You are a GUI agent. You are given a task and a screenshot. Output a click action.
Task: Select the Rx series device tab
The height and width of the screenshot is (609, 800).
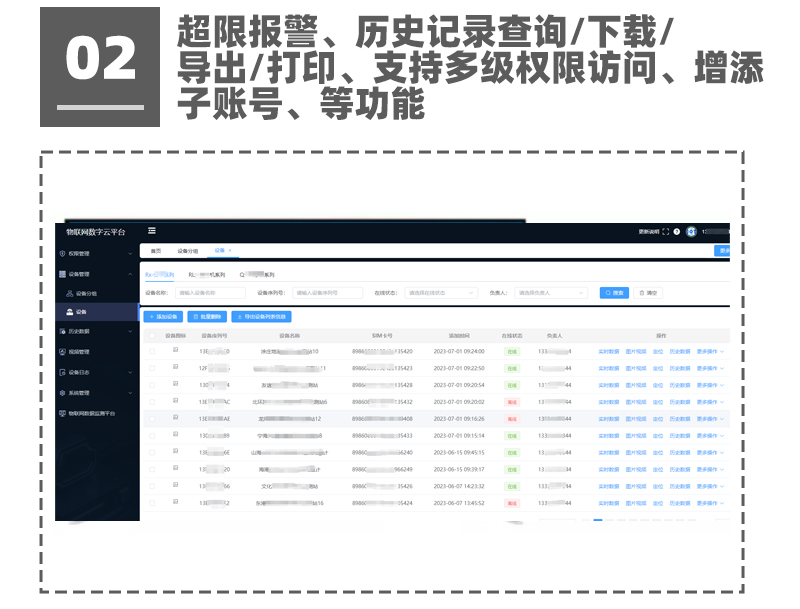pos(159,274)
